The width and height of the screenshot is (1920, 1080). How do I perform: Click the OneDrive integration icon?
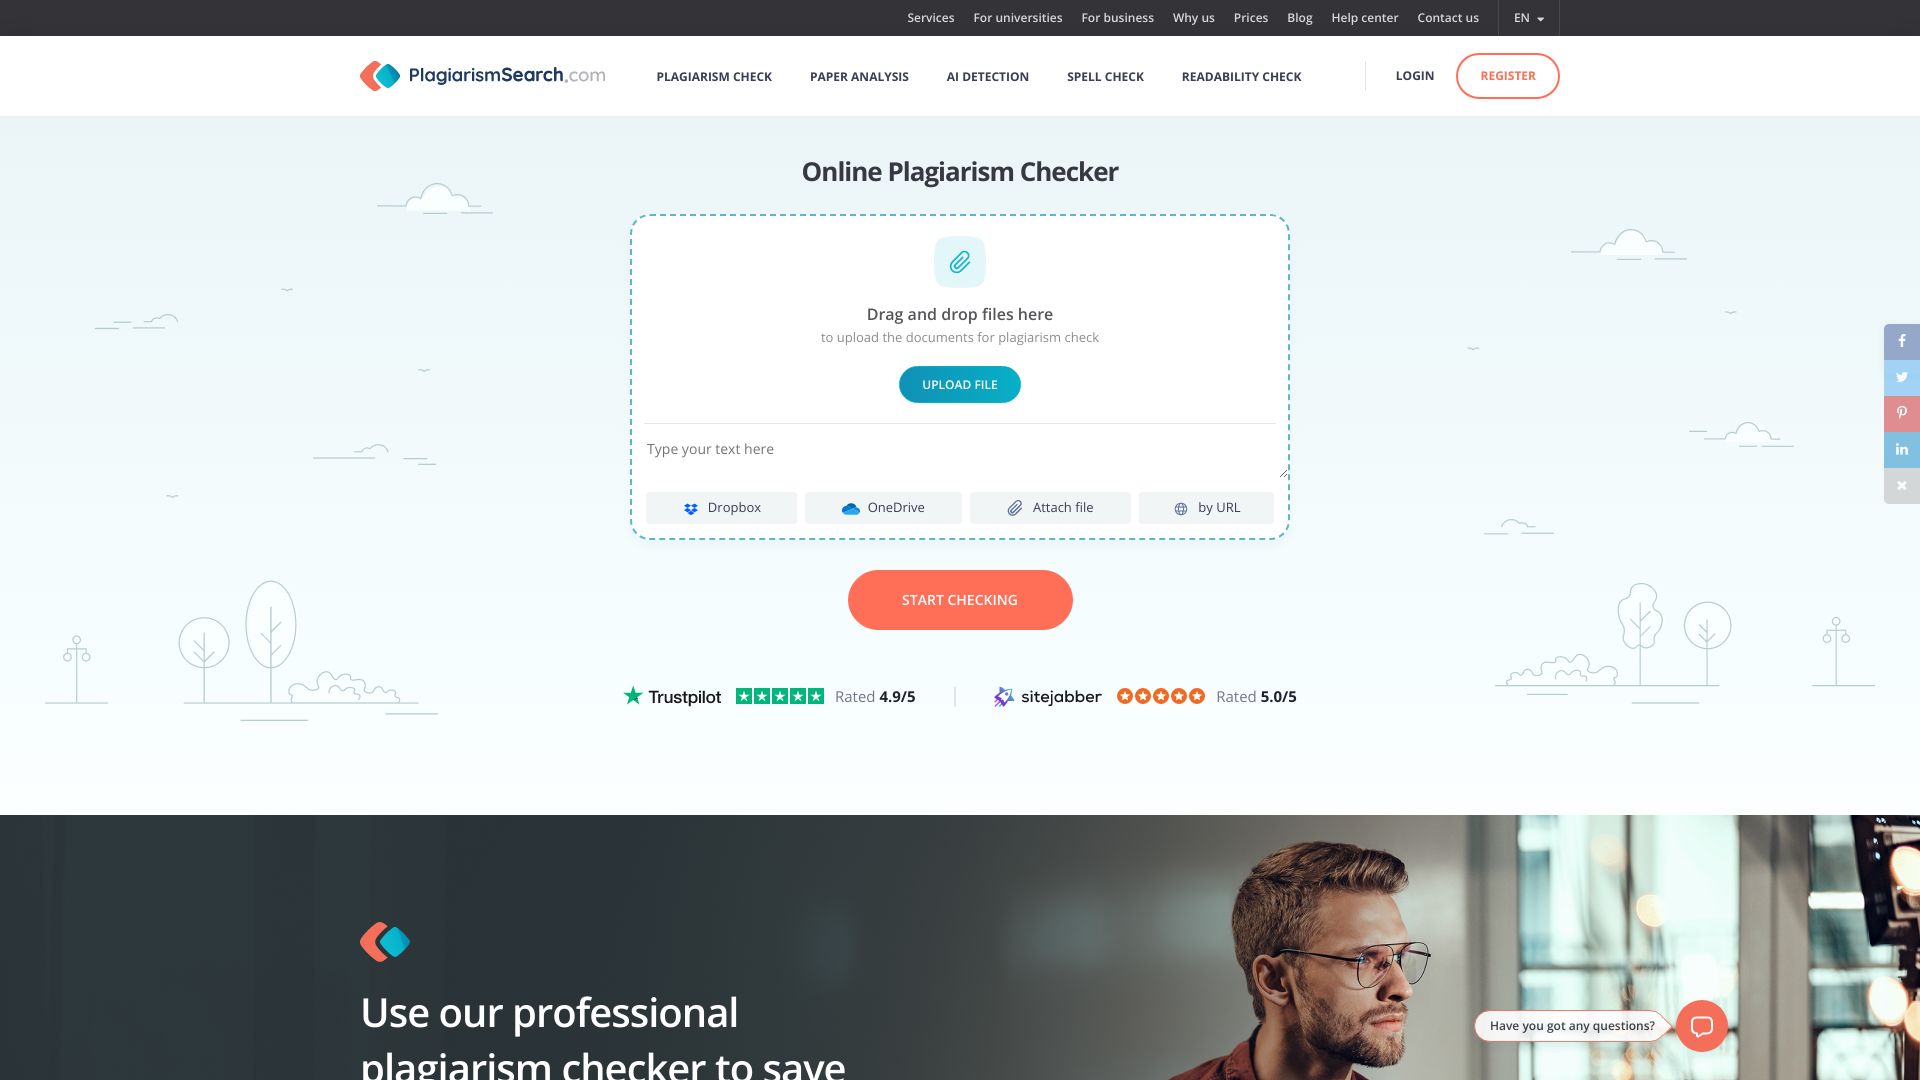[x=851, y=508]
